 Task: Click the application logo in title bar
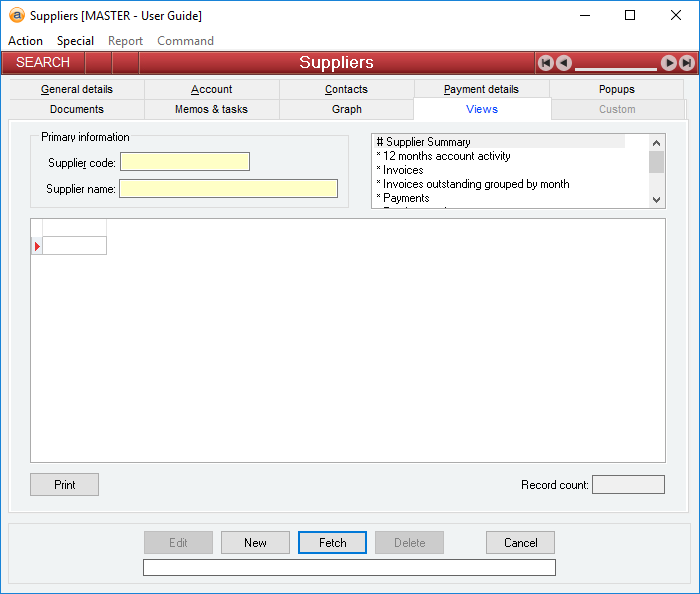pos(16,15)
